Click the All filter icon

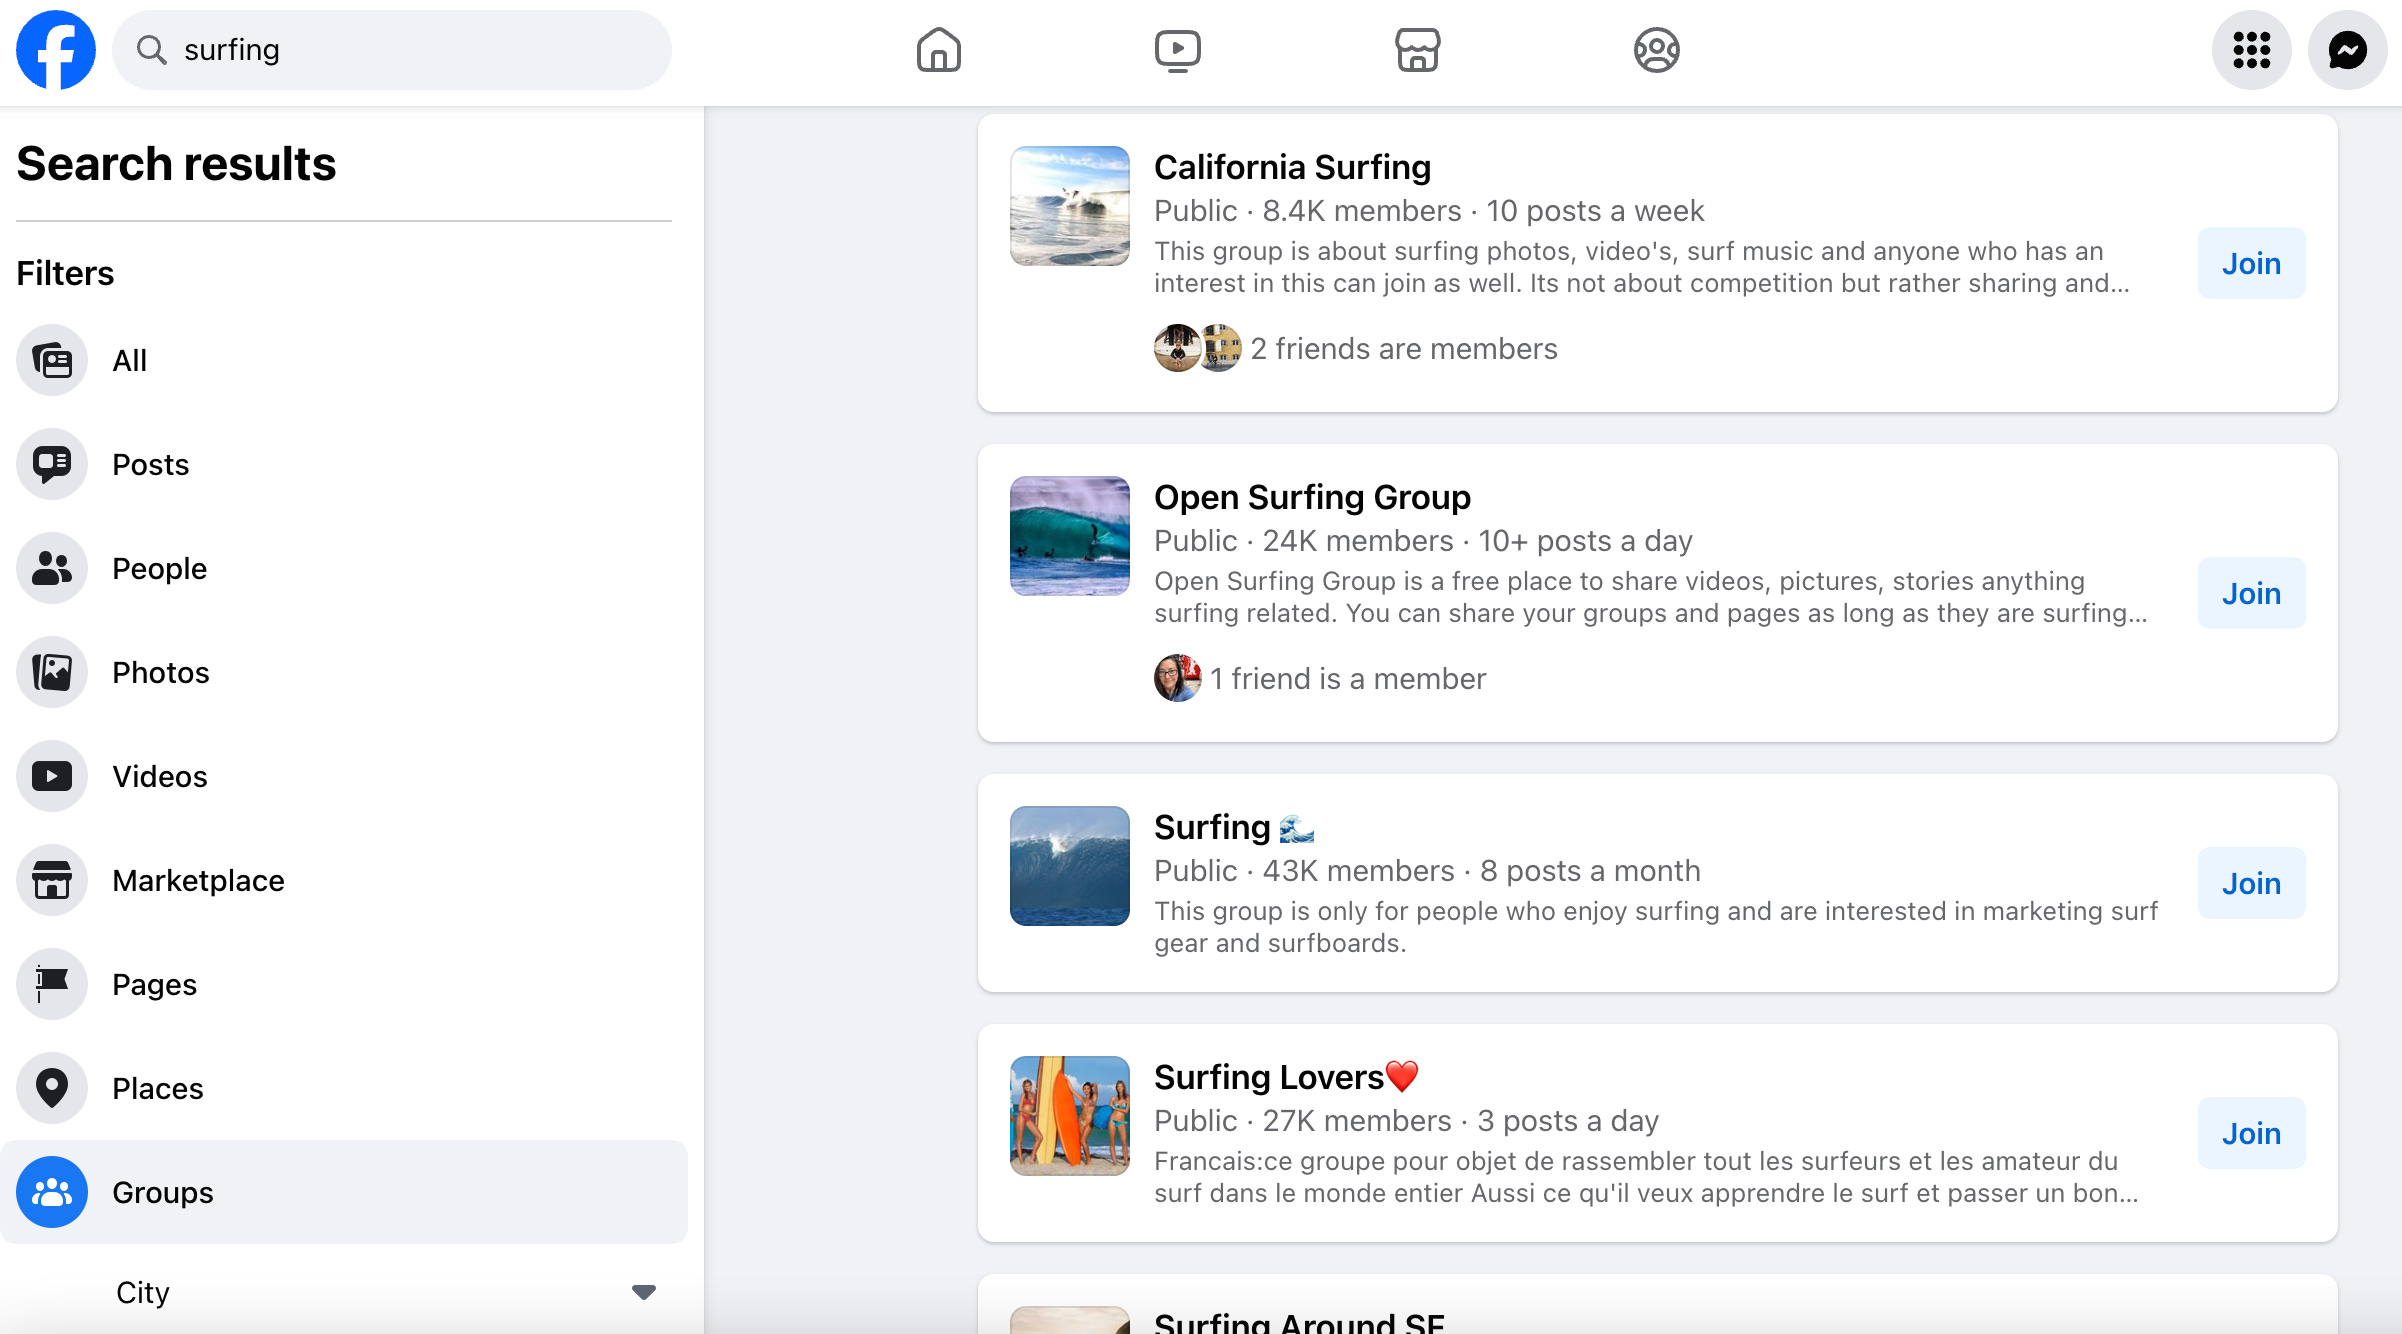[x=52, y=360]
